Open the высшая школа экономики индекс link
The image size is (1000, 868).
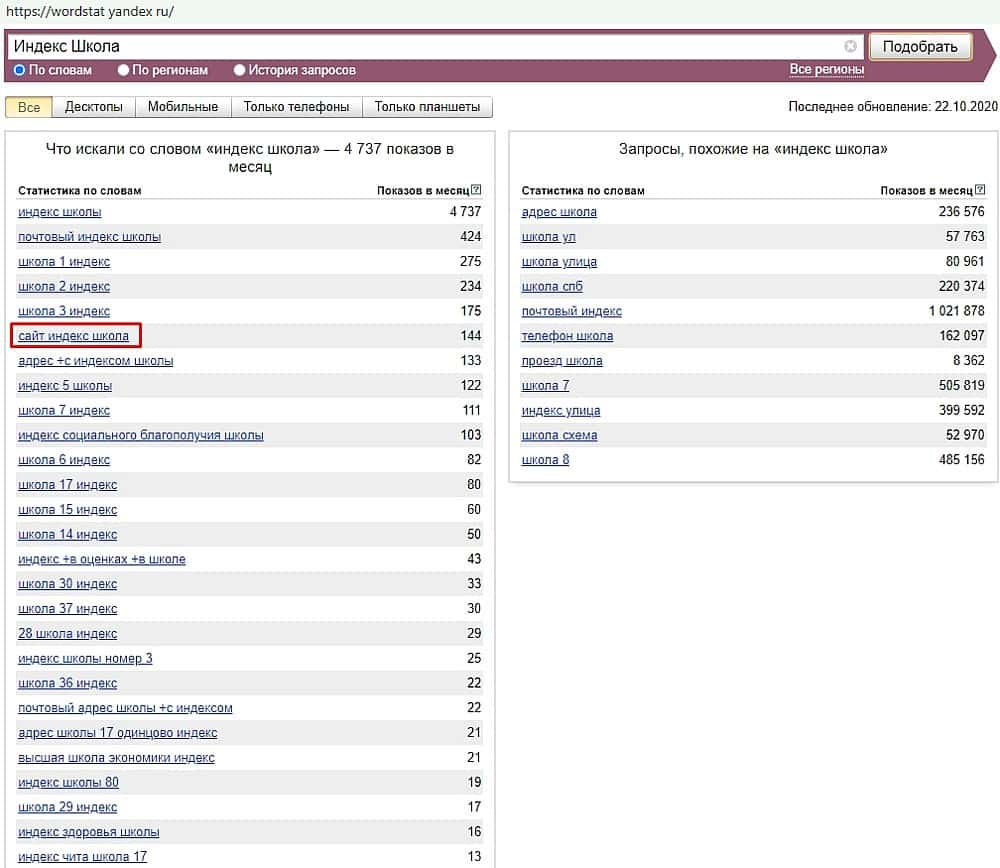pos(116,758)
